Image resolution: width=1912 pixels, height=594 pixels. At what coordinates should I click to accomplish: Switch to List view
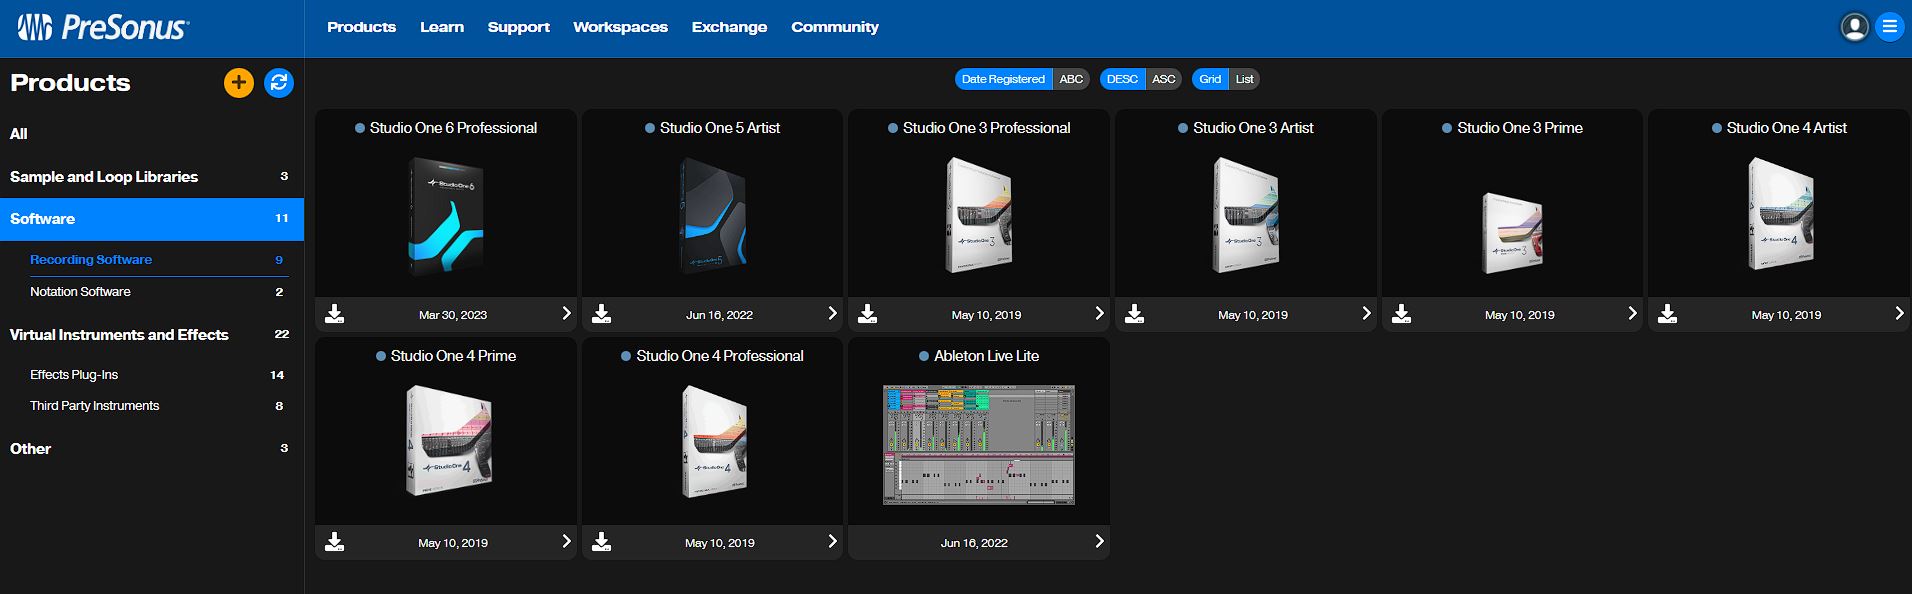(1244, 79)
